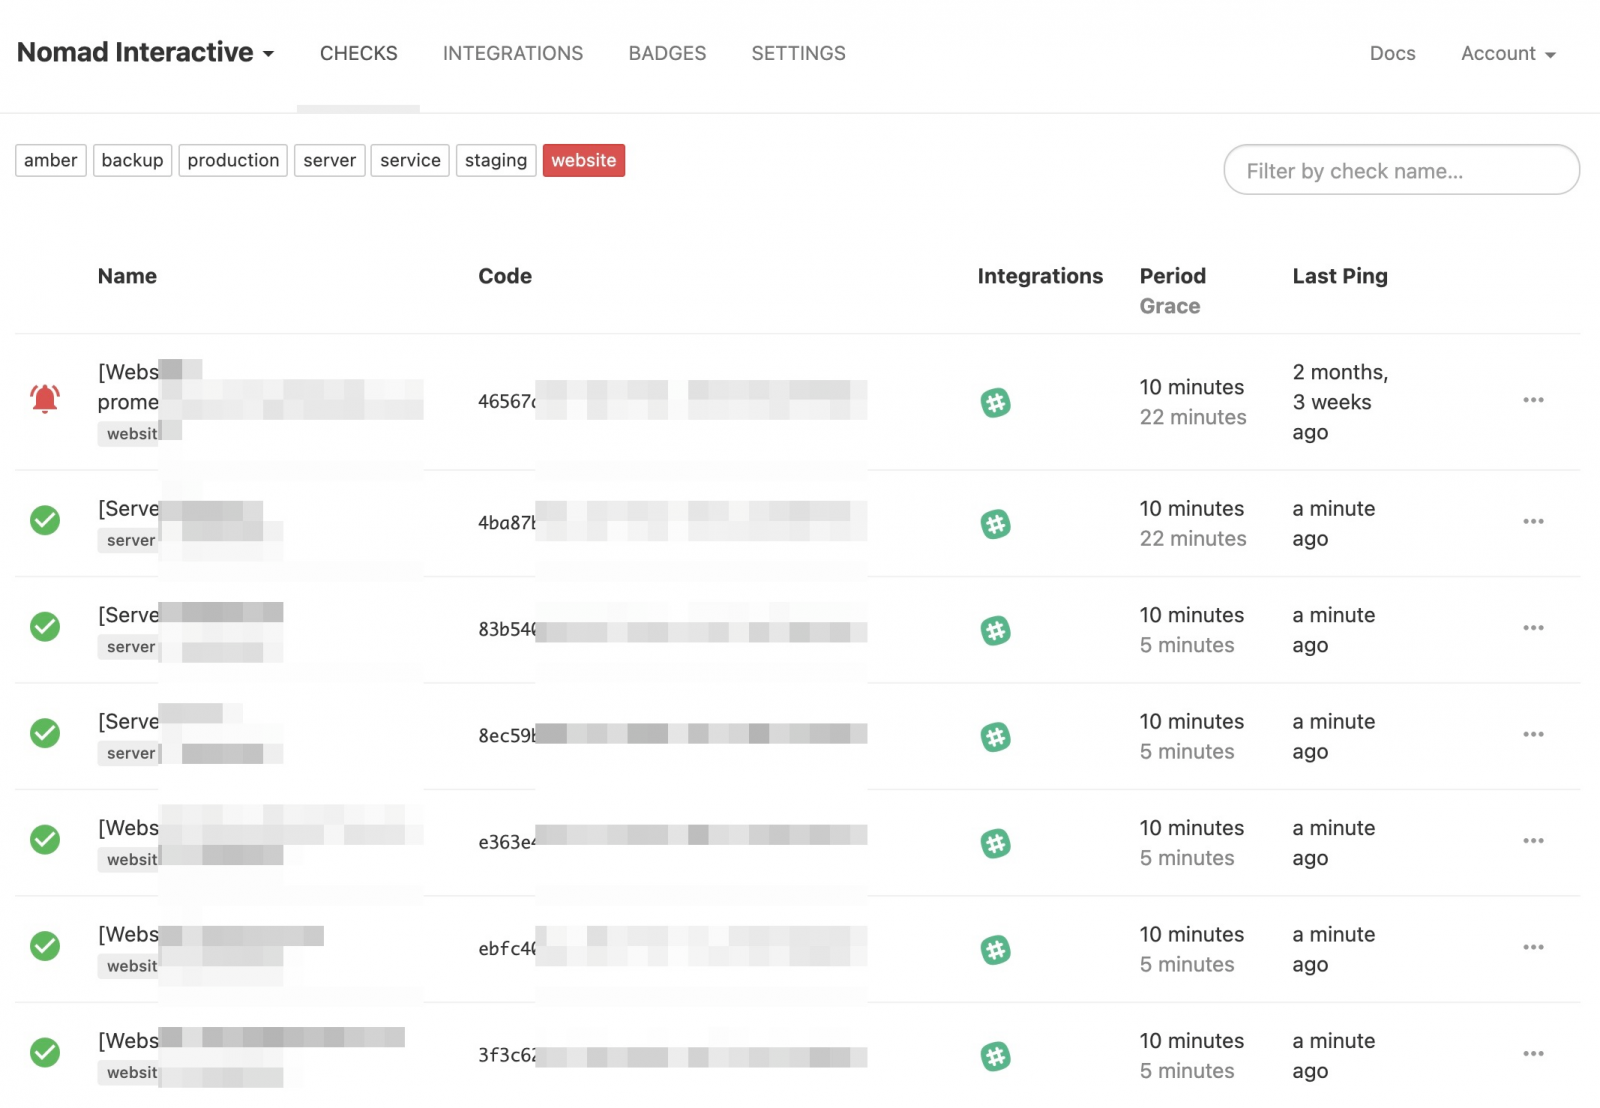
Task: Click green status icon for check ebfc4
Action: pos(45,947)
